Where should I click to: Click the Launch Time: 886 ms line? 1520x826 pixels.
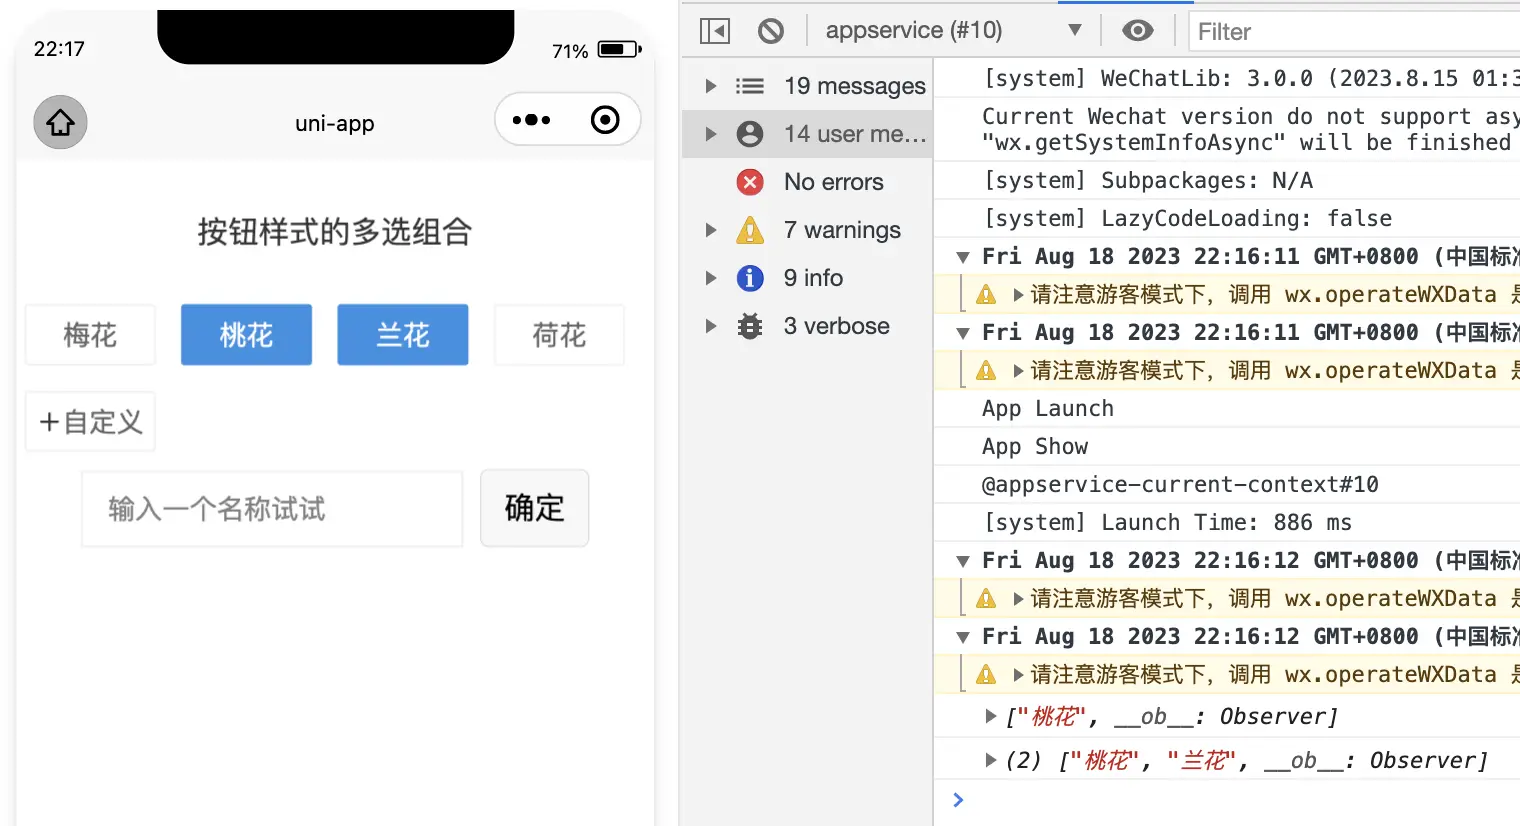[x=1168, y=522]
